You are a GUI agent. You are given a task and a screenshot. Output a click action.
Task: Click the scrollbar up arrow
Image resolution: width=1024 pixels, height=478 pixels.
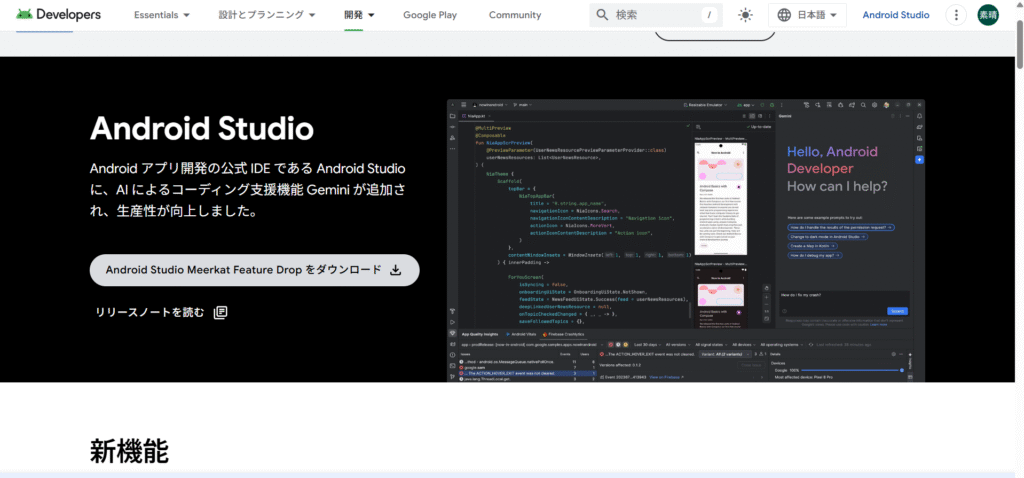1019,5
